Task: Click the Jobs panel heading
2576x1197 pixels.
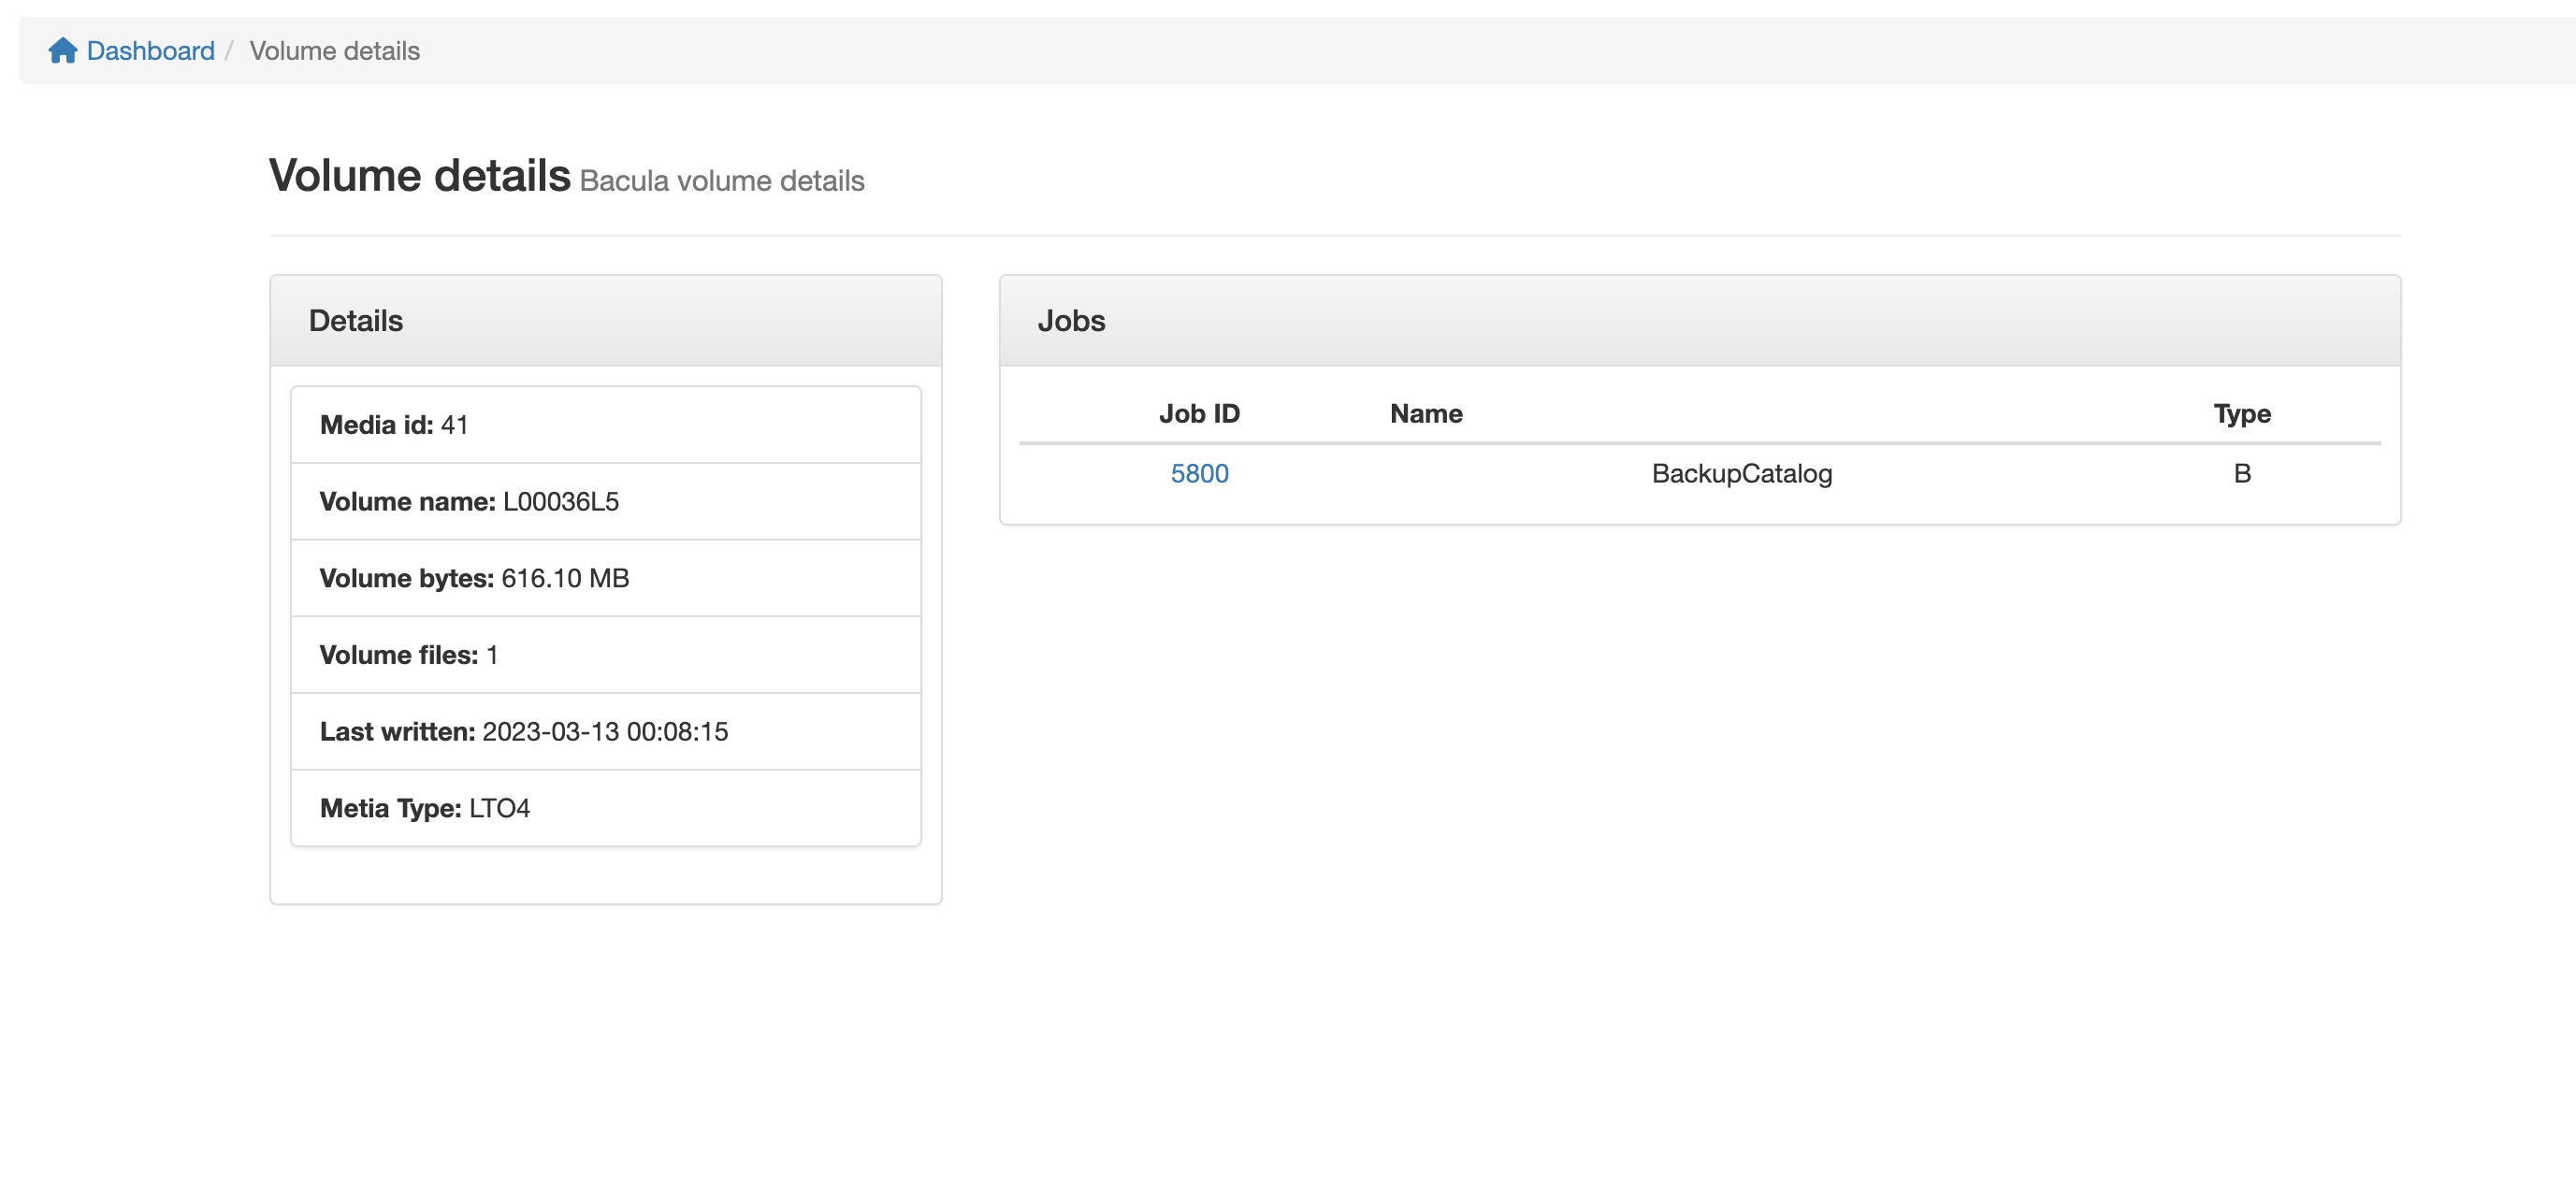Action: (x=1071, y=321)
